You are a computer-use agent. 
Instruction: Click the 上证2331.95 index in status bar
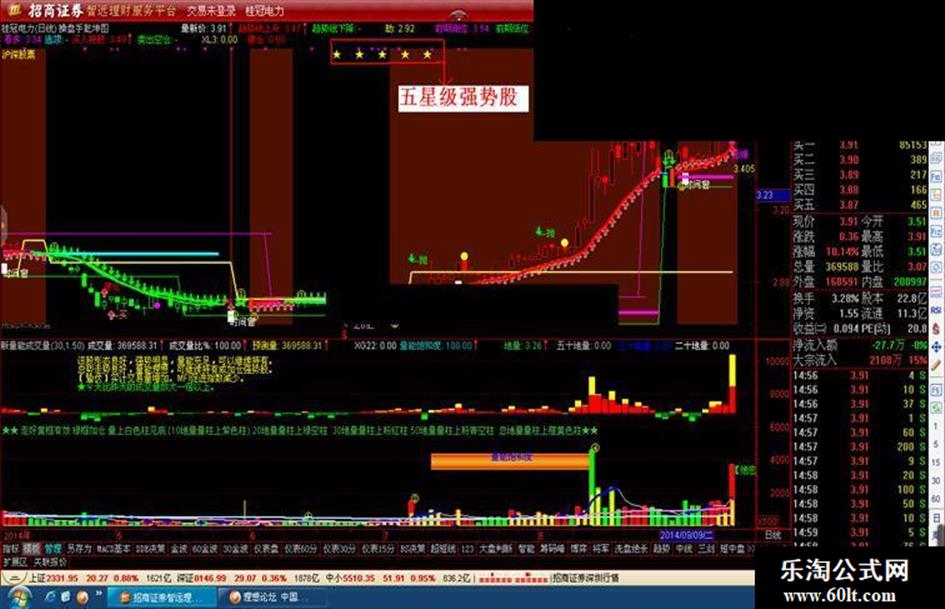point(53,578)
